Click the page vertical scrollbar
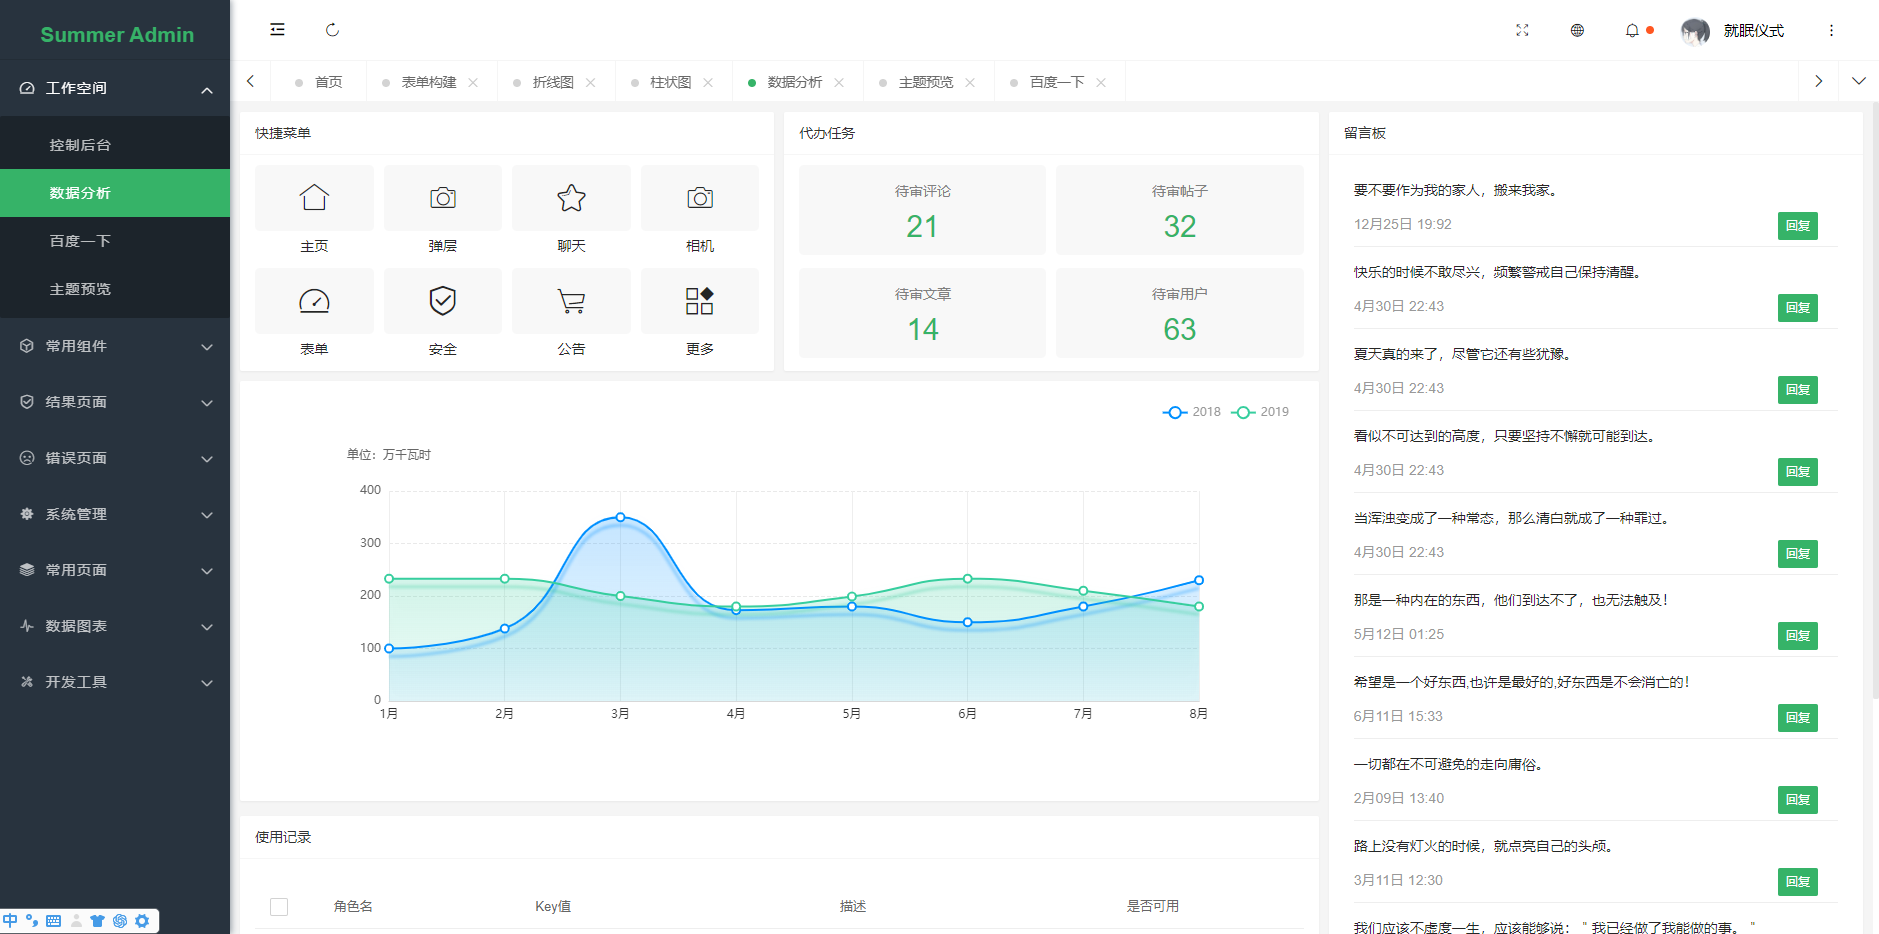 click(1874, 400)
